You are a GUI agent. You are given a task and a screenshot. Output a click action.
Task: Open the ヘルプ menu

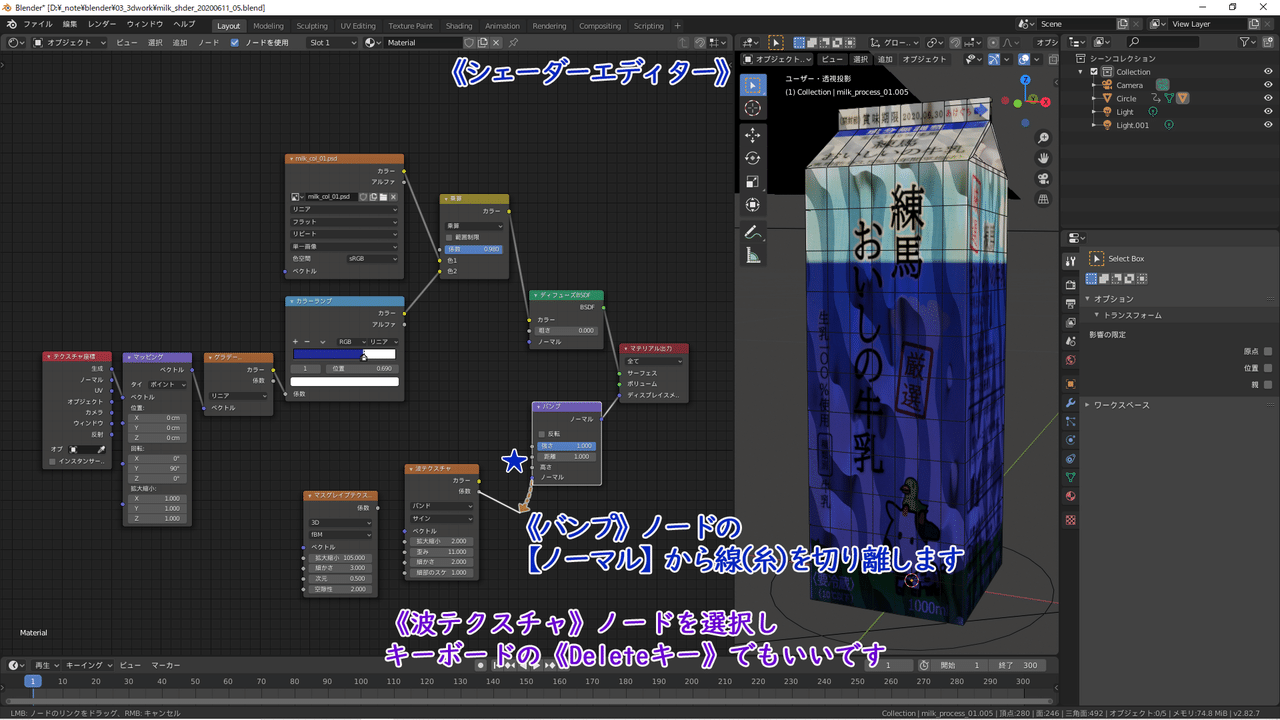[x=185, y=24]
